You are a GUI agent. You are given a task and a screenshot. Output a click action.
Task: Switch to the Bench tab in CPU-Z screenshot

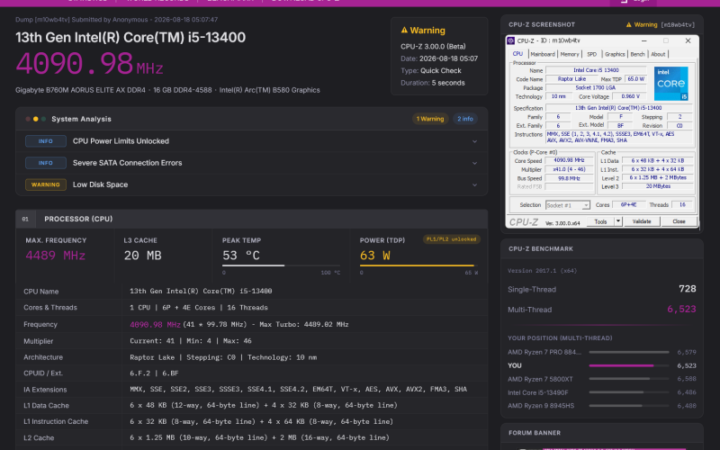[637, 54]
